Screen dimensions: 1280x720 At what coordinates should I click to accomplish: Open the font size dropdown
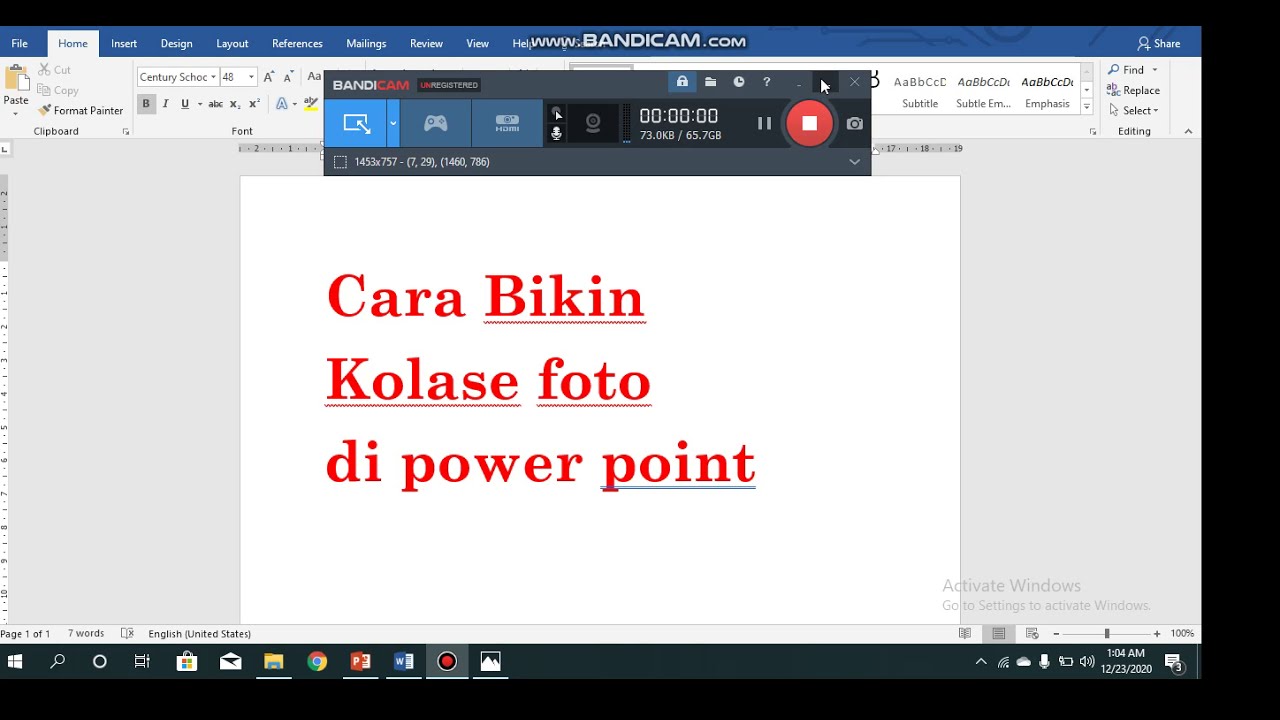pos(251,77)
